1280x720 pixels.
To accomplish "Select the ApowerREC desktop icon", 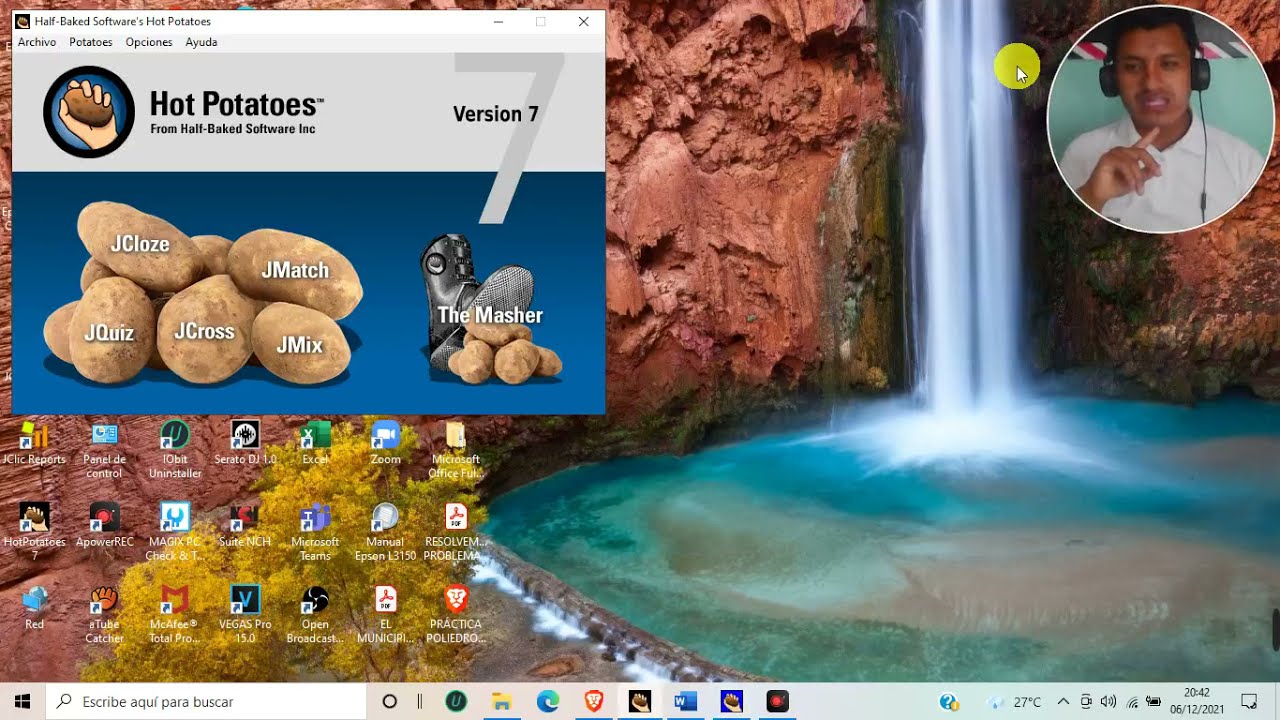I will (104, 527).
